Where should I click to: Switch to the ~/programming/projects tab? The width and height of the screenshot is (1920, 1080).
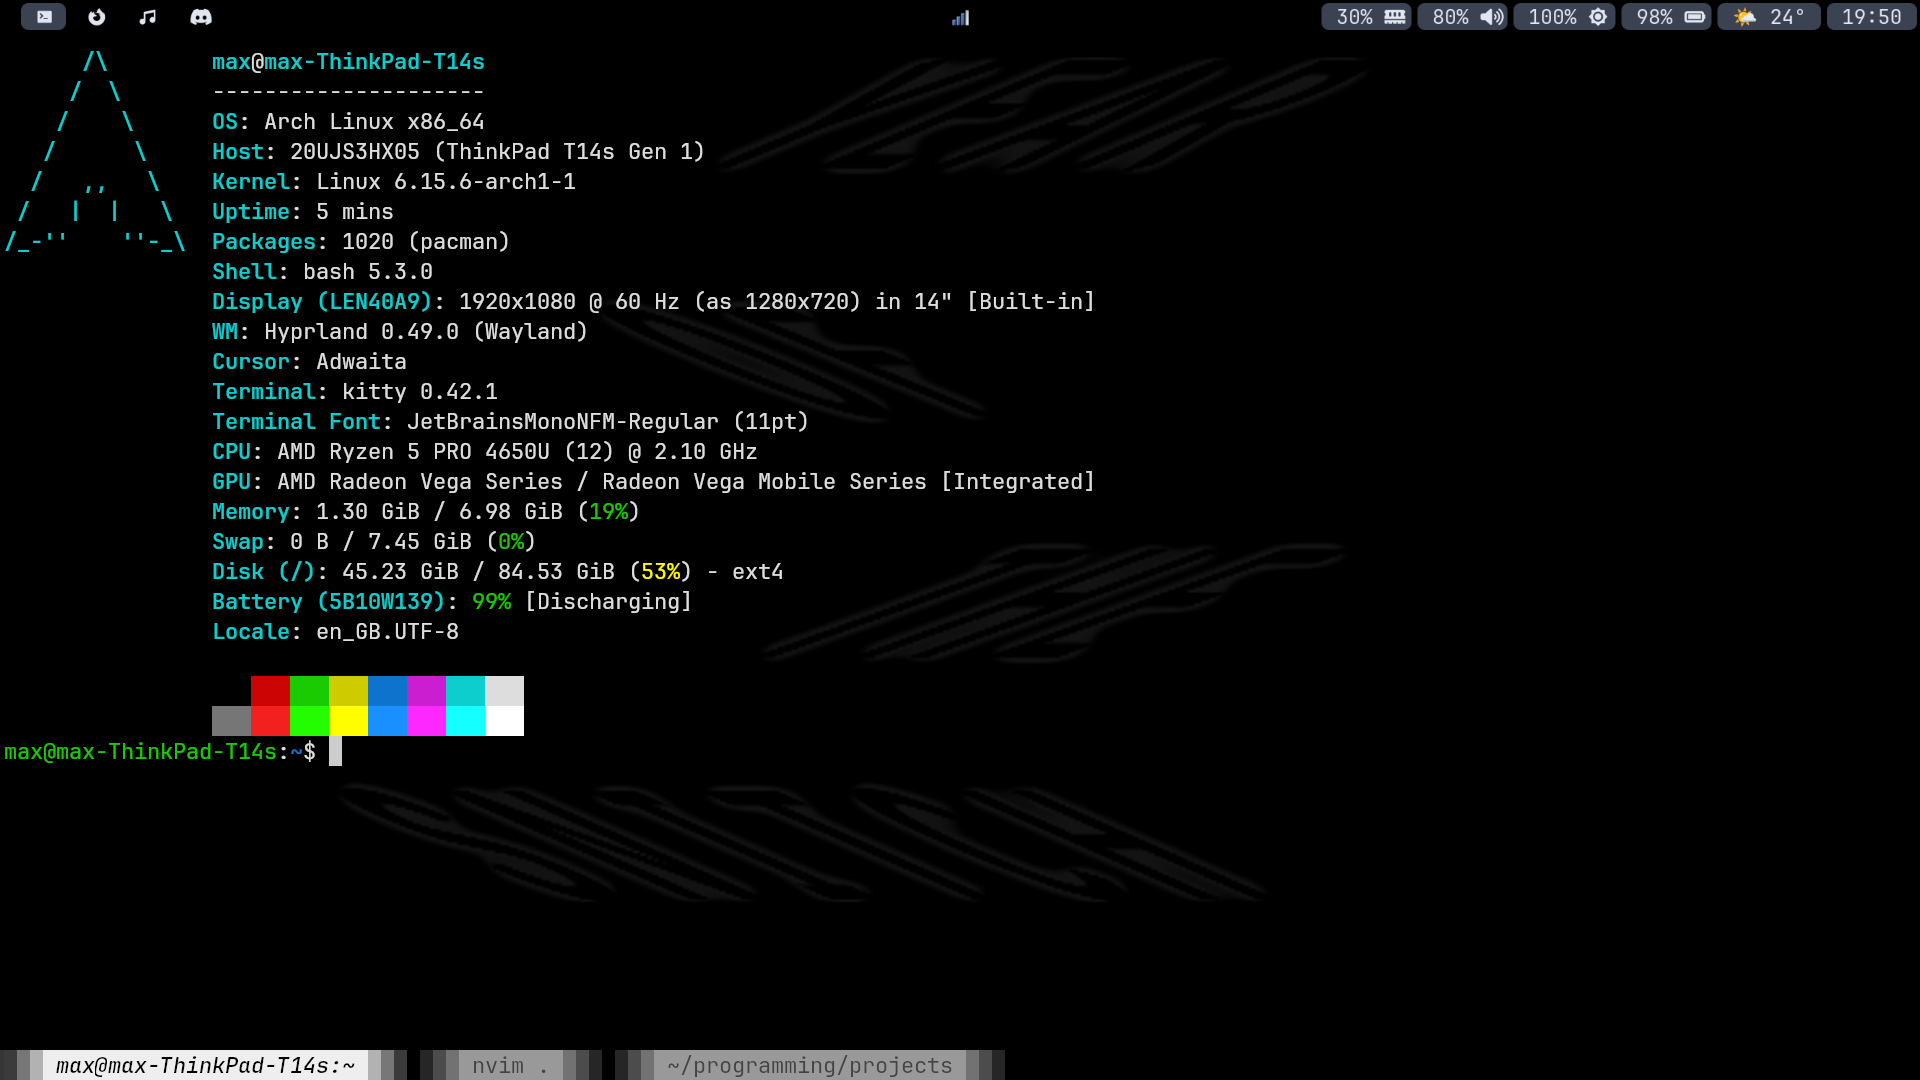[809, 1066]
